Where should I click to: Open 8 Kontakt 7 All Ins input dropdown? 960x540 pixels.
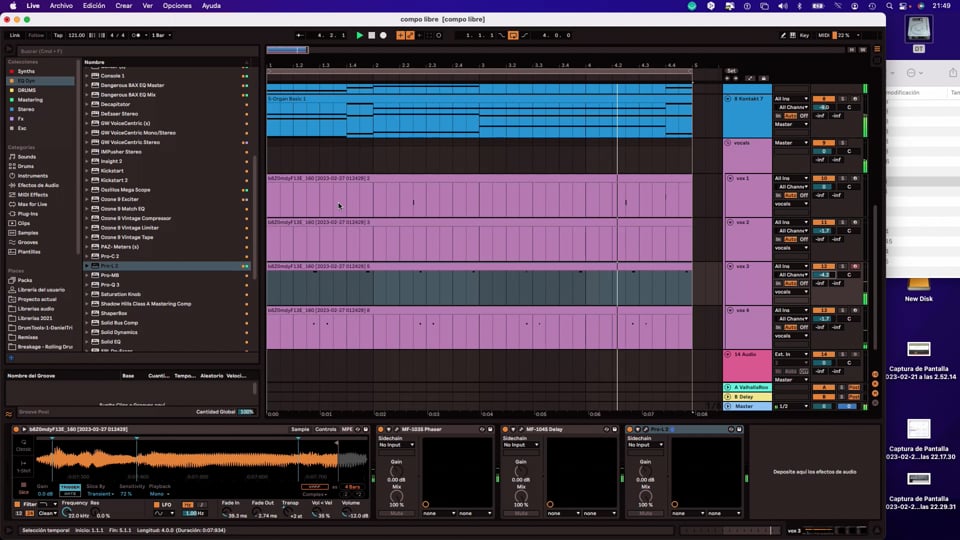(791, 99)
